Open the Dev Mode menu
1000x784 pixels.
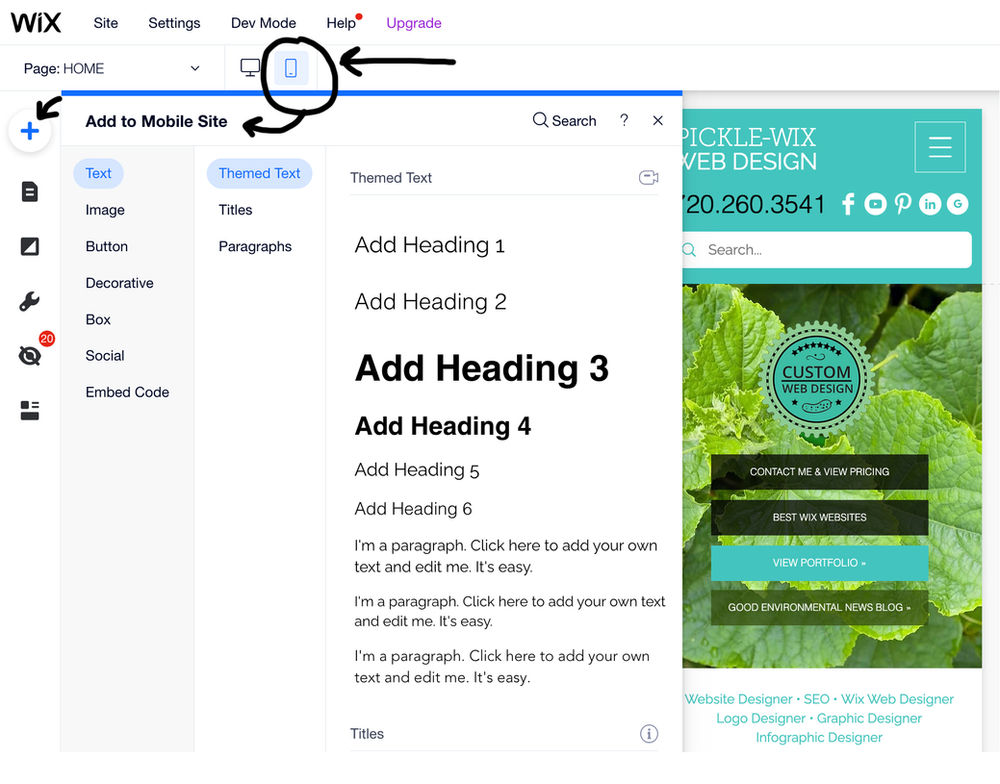263,22
